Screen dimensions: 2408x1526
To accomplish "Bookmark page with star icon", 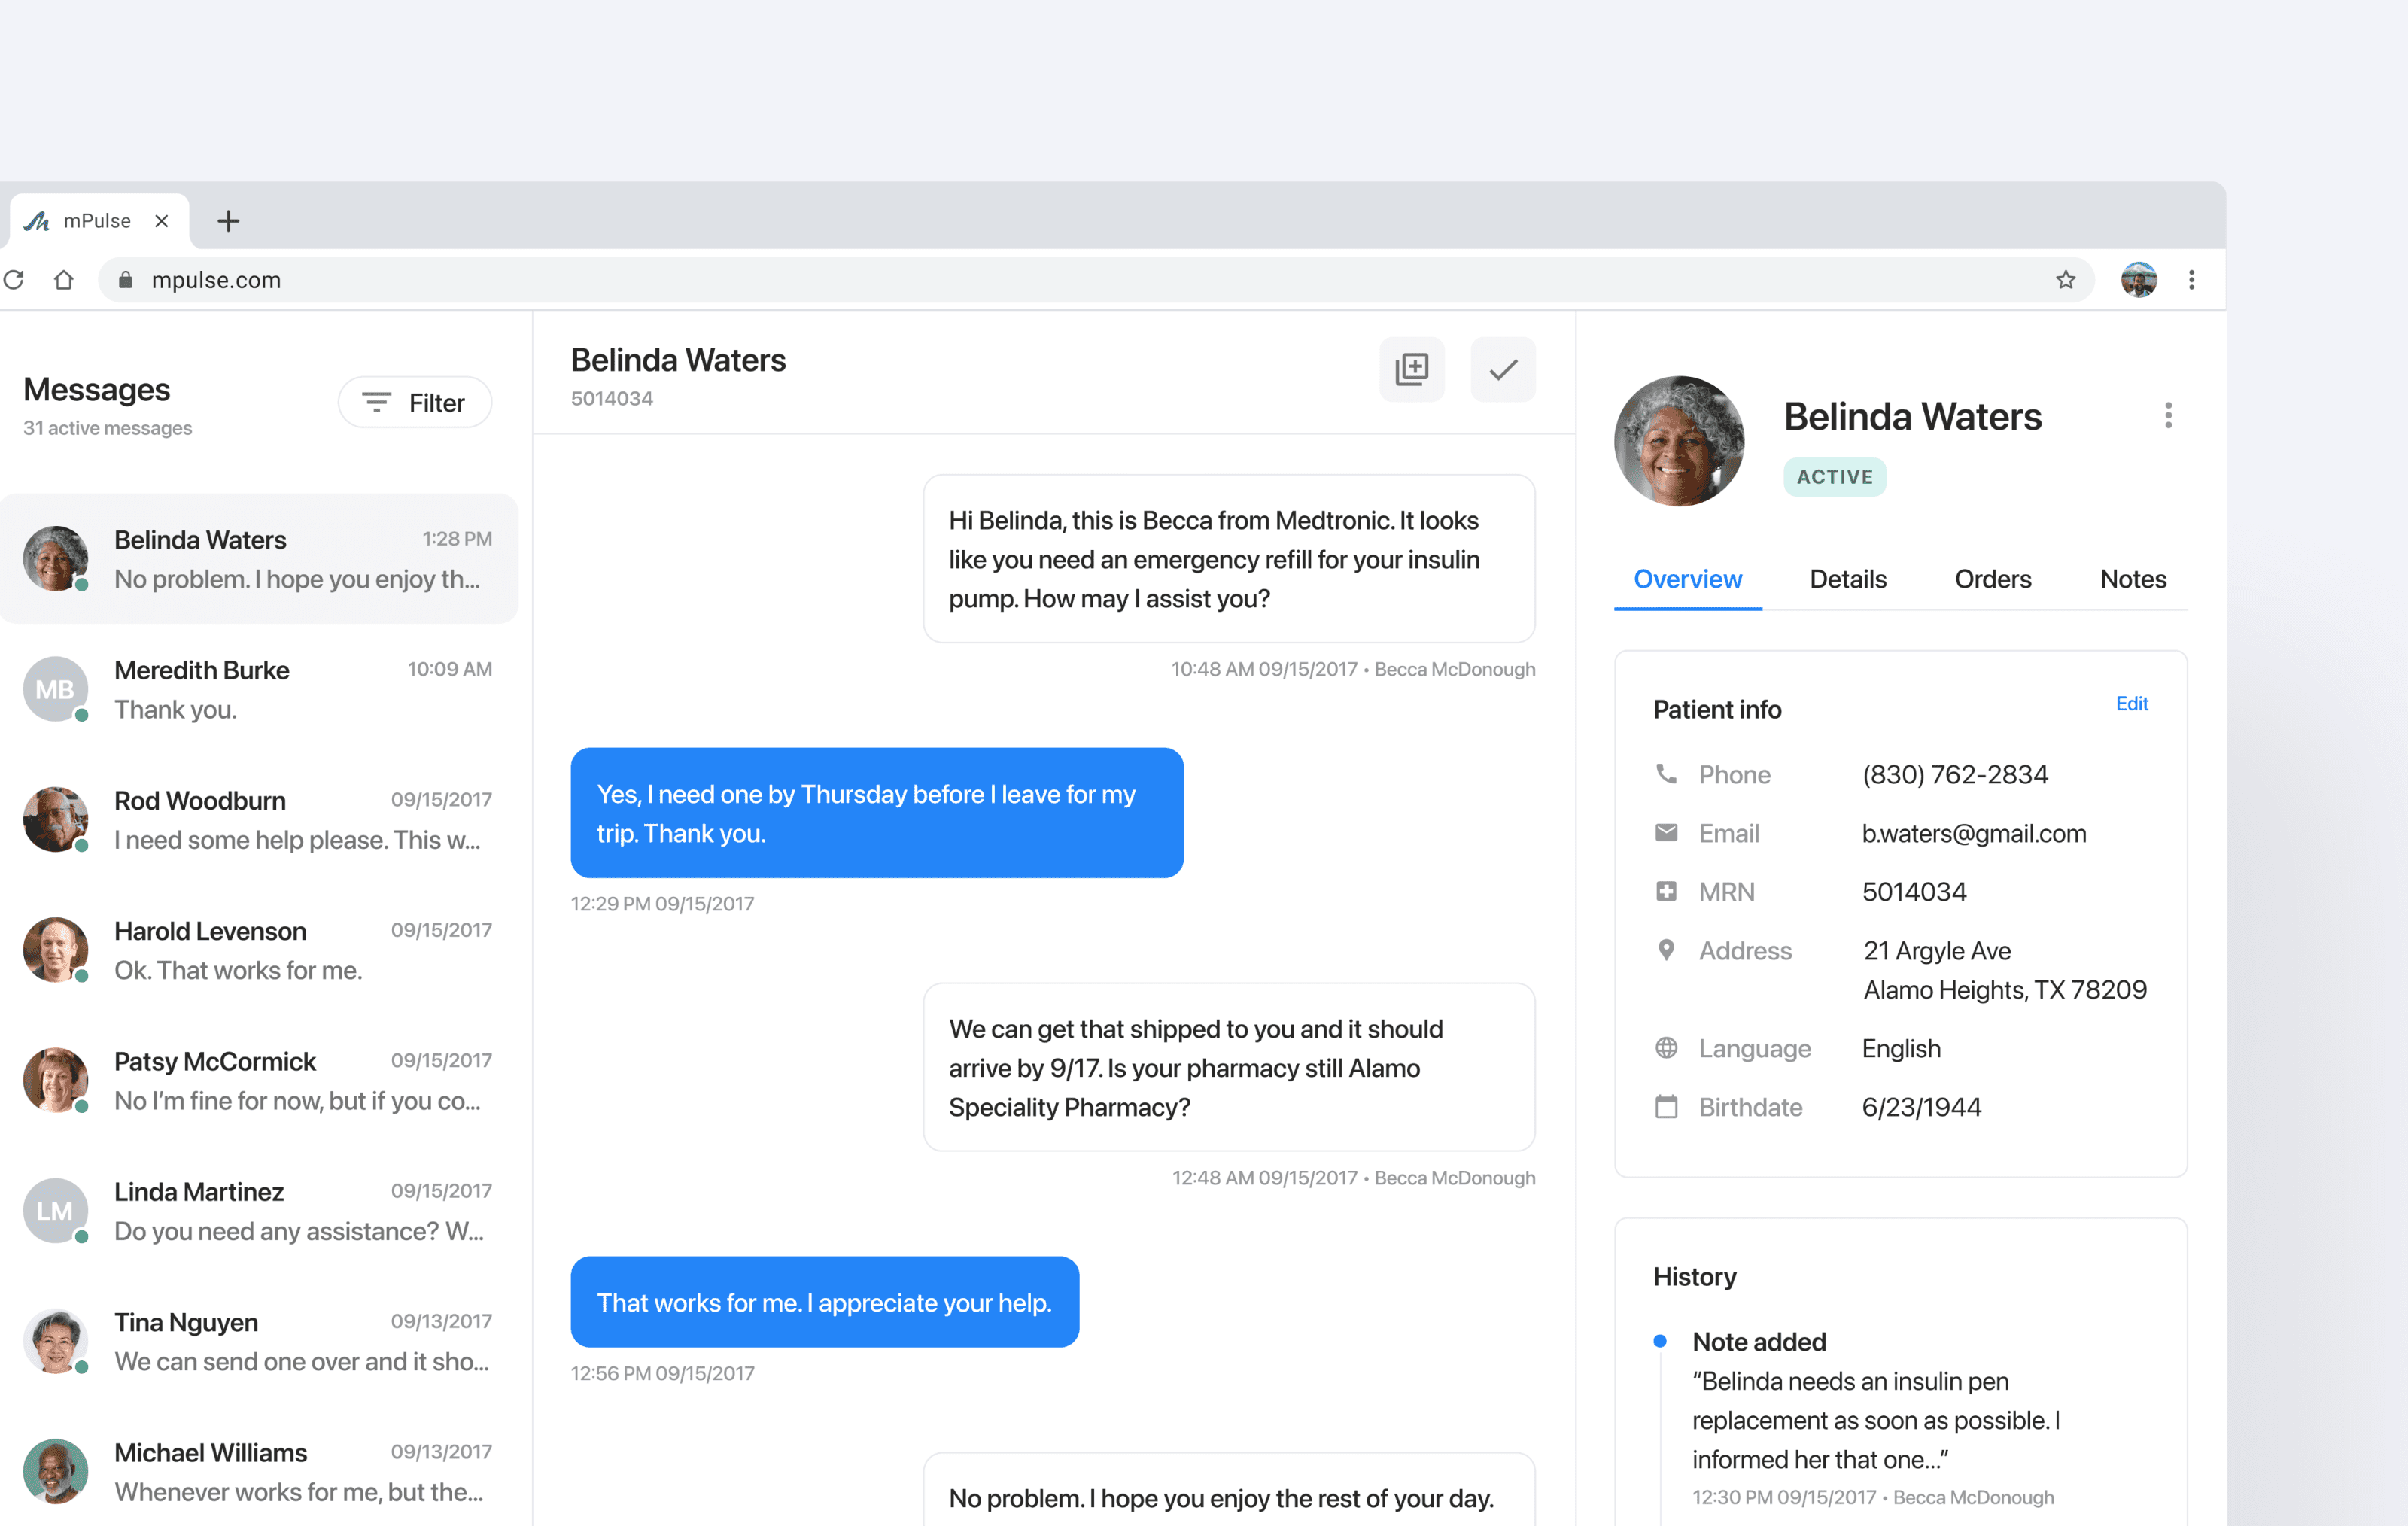I will click(2065, 280).
